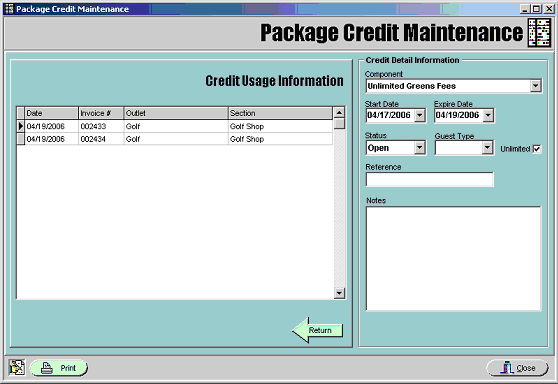Click the grid scrollbar thumb
This screenshot has width=558, height=384.
[x=339, y=123]
